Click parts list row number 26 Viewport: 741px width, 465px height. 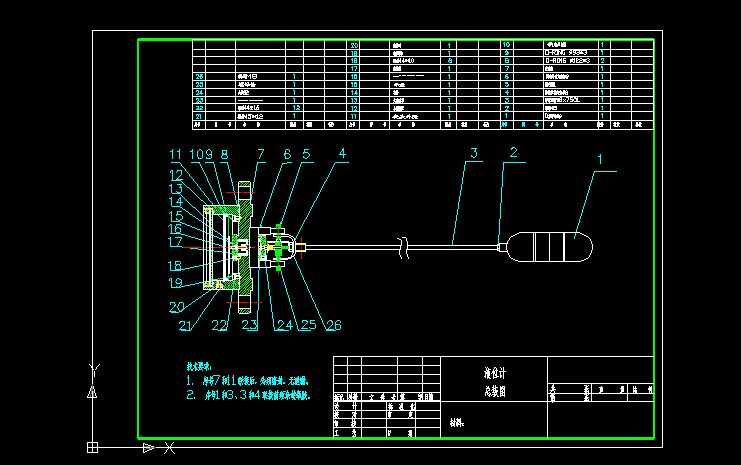199,77
